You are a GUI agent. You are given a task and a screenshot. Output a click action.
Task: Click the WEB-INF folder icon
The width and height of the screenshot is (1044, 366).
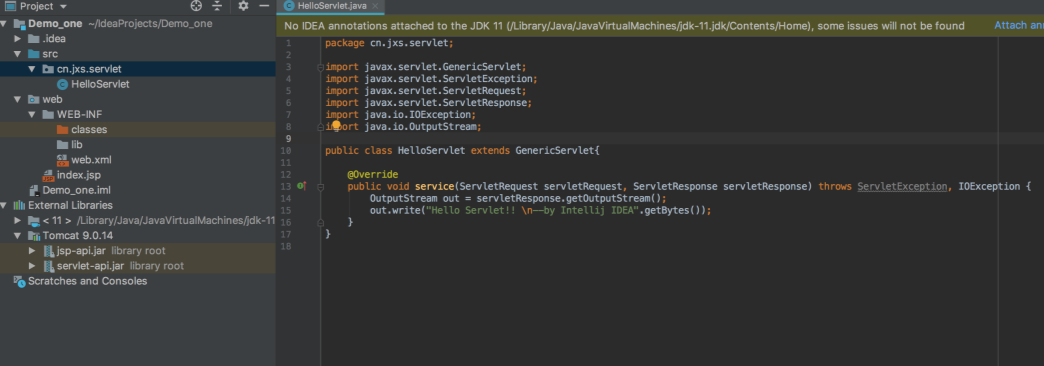pos(49,114)
